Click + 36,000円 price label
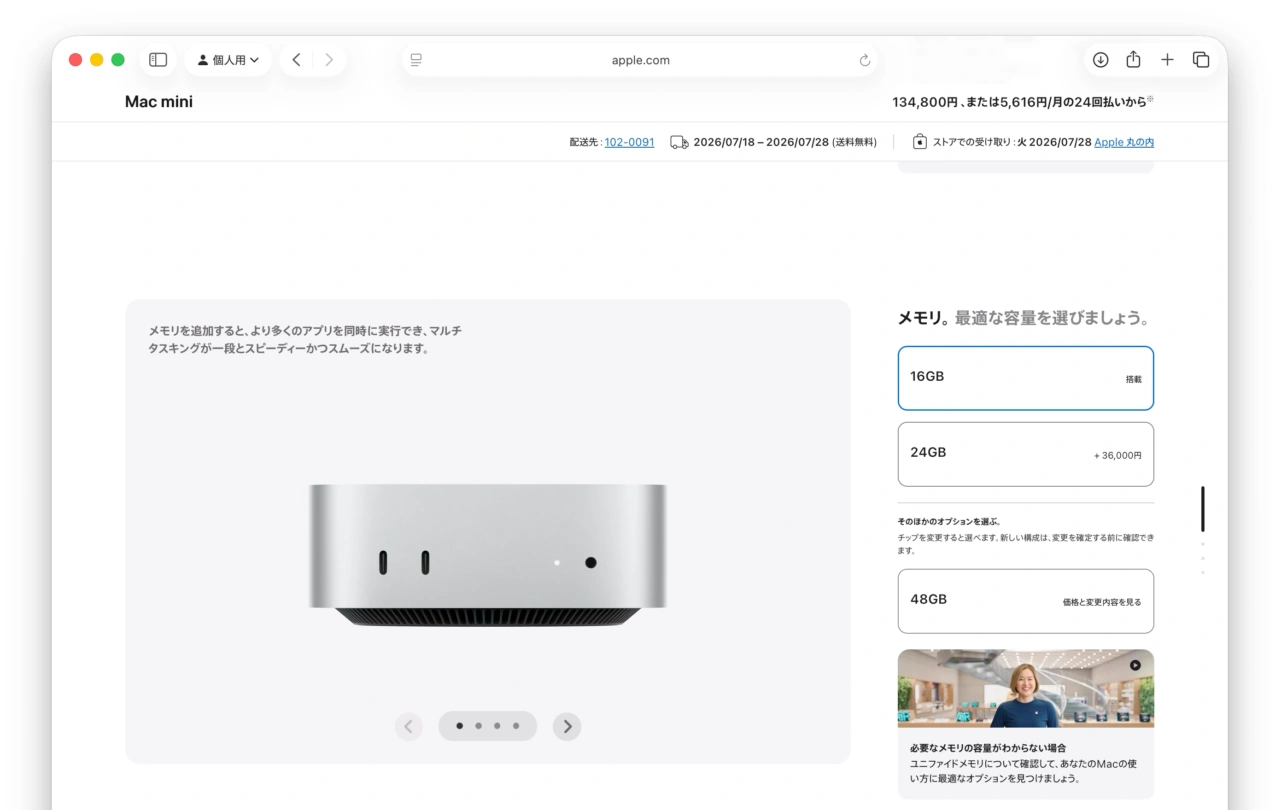Viewport: 1280px width, 810px height. [1117, 455]
